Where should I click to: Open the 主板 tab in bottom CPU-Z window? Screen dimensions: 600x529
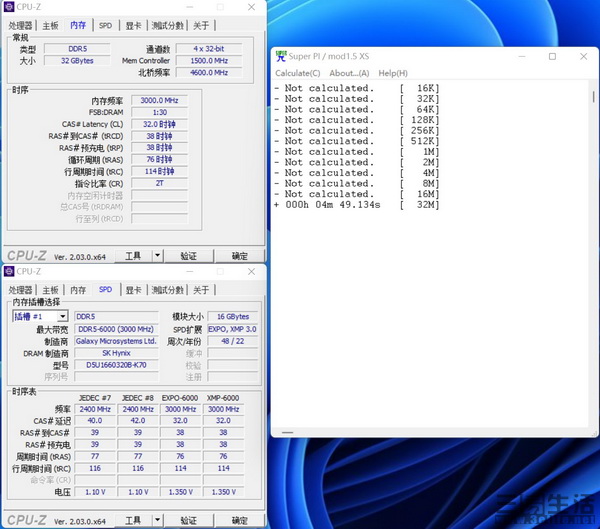(x=50, y=290)
